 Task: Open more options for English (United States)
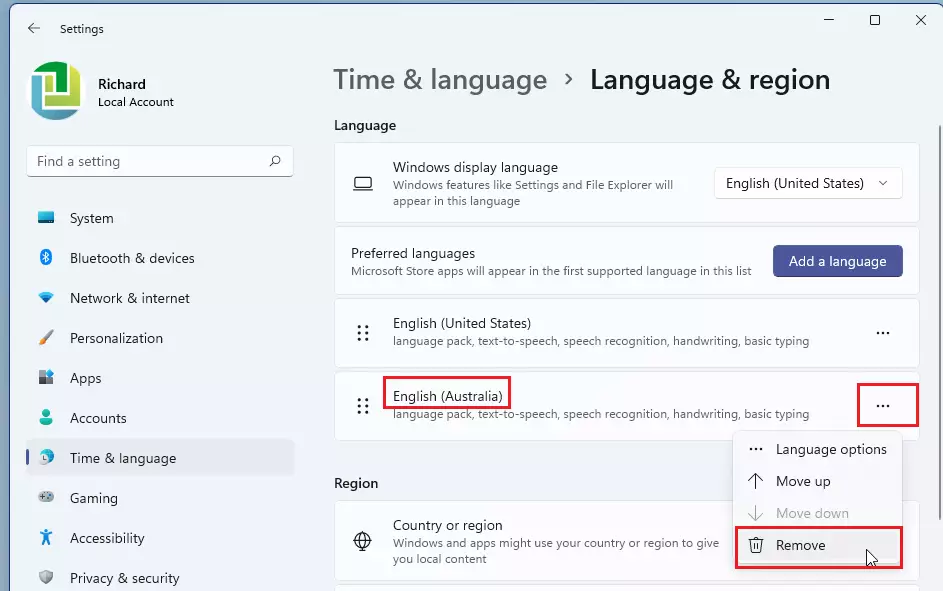click(882, 332)
